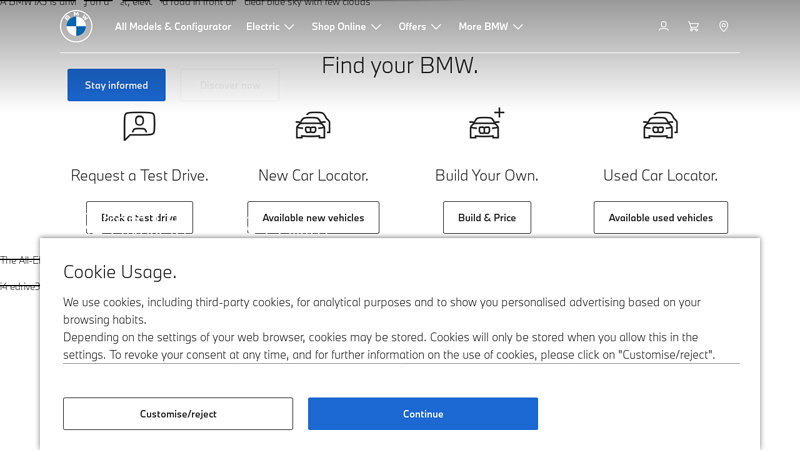Expand the Shop Online dropdown
This screenshot has height=450, width=800.
[x=346, y=27]
